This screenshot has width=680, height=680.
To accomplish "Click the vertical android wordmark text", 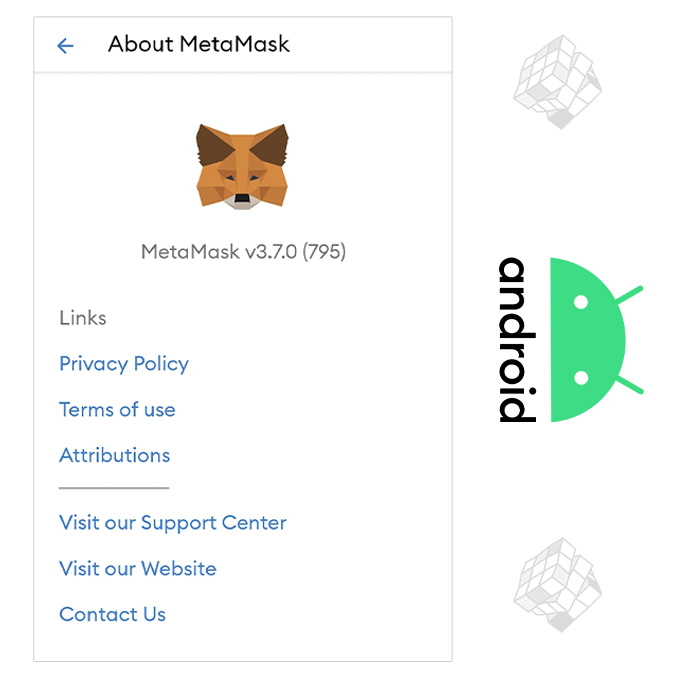I will pyautogui.click(x=513, y=340).
